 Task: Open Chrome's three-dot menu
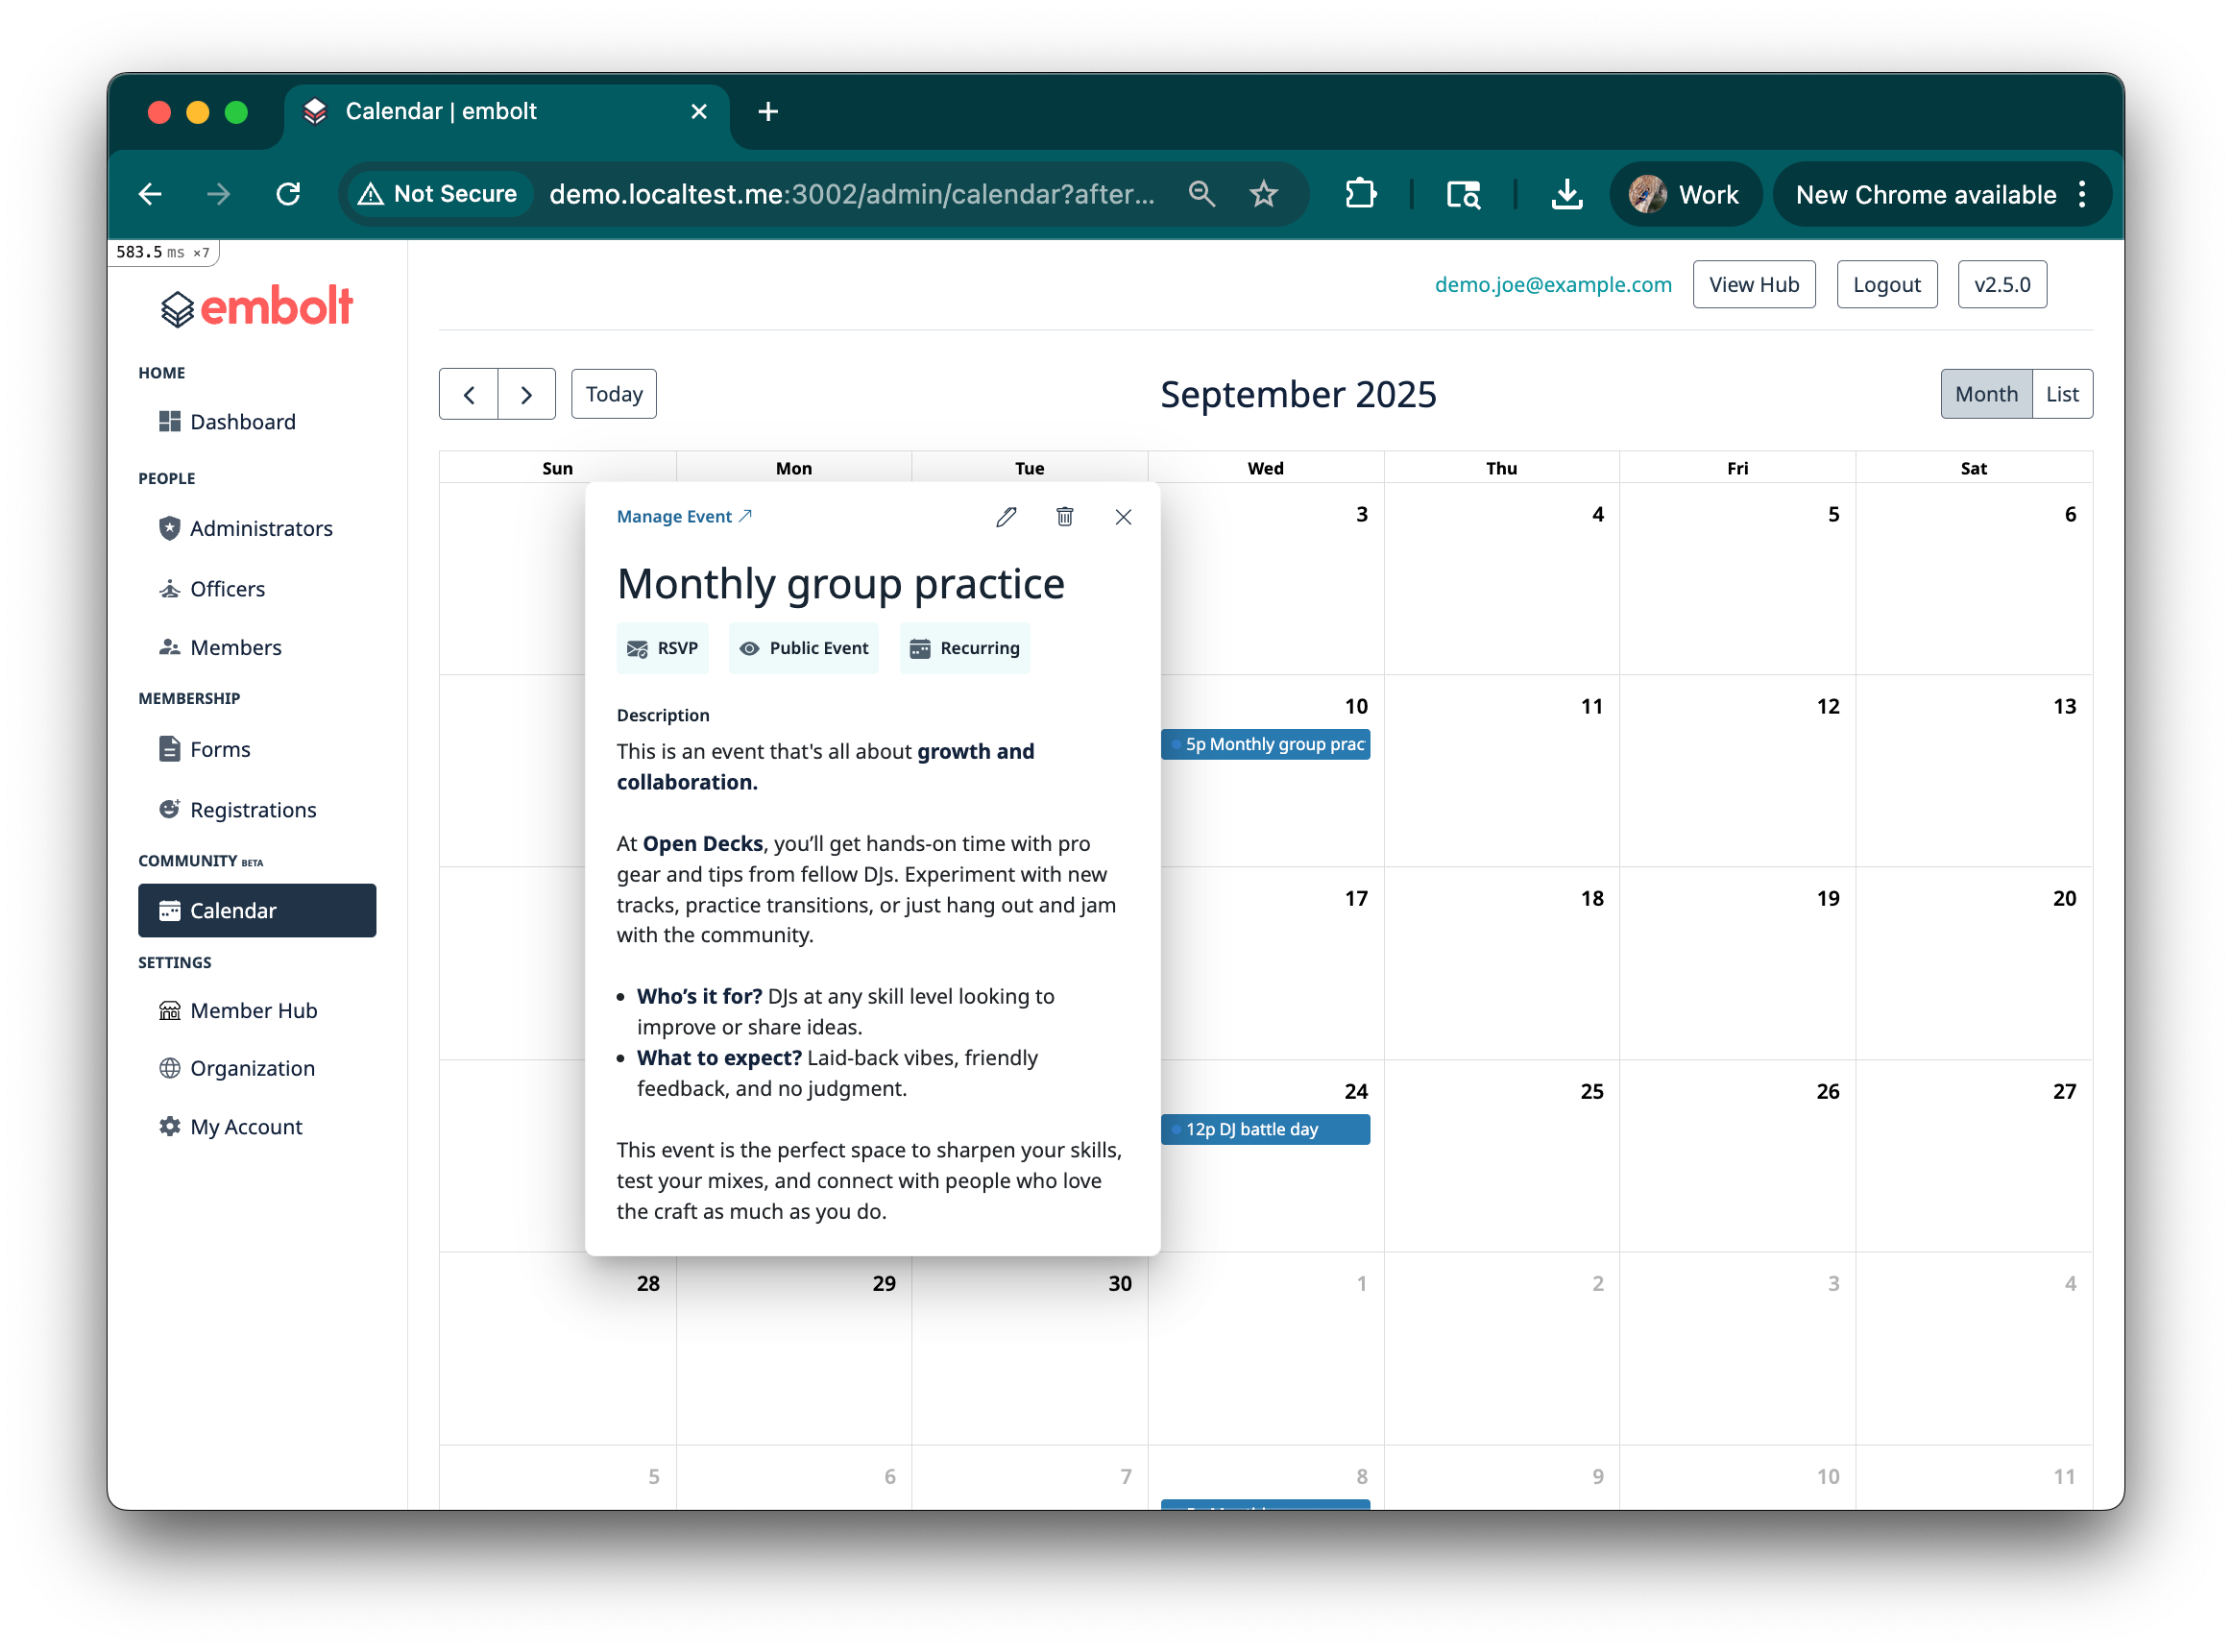2082,194
